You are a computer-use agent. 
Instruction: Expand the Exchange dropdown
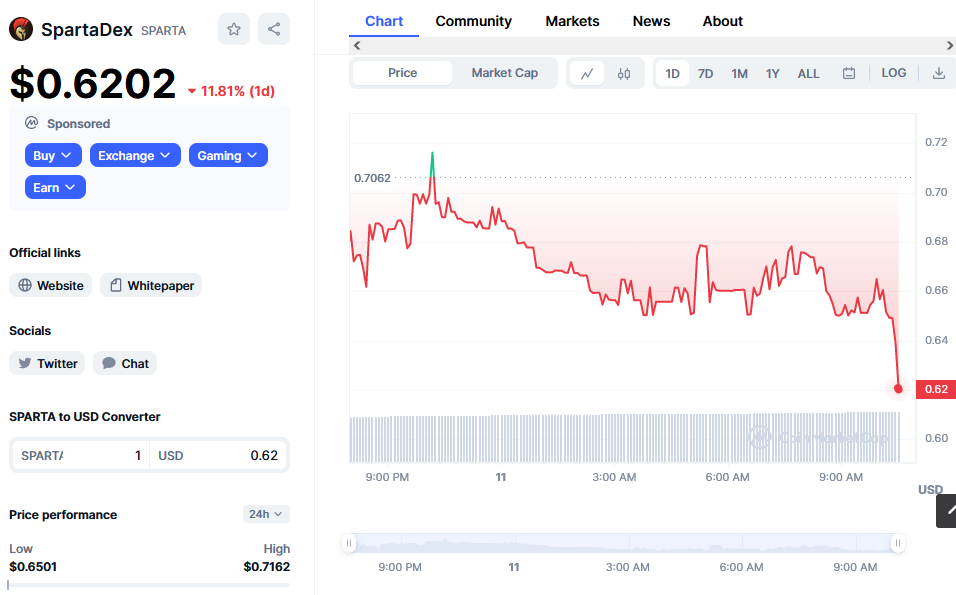point(135,155)
